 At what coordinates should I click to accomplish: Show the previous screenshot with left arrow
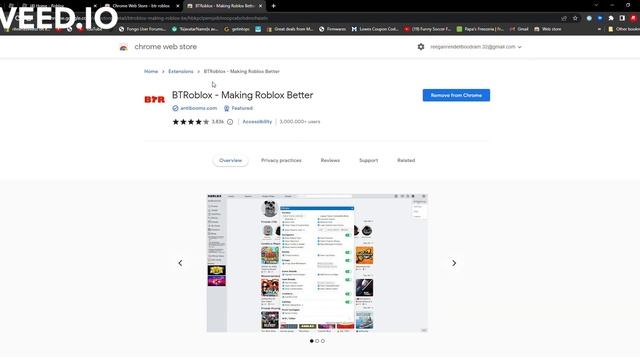click(180, 263)
